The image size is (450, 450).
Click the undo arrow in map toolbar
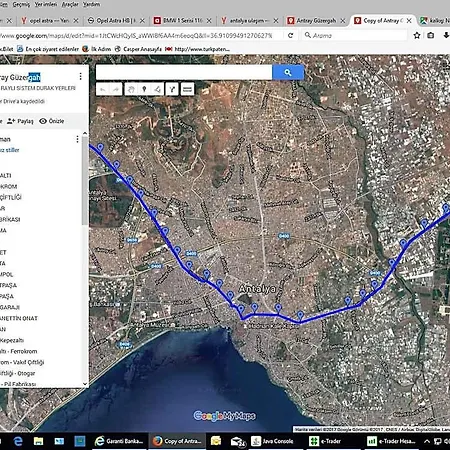[x=103, y=89]
